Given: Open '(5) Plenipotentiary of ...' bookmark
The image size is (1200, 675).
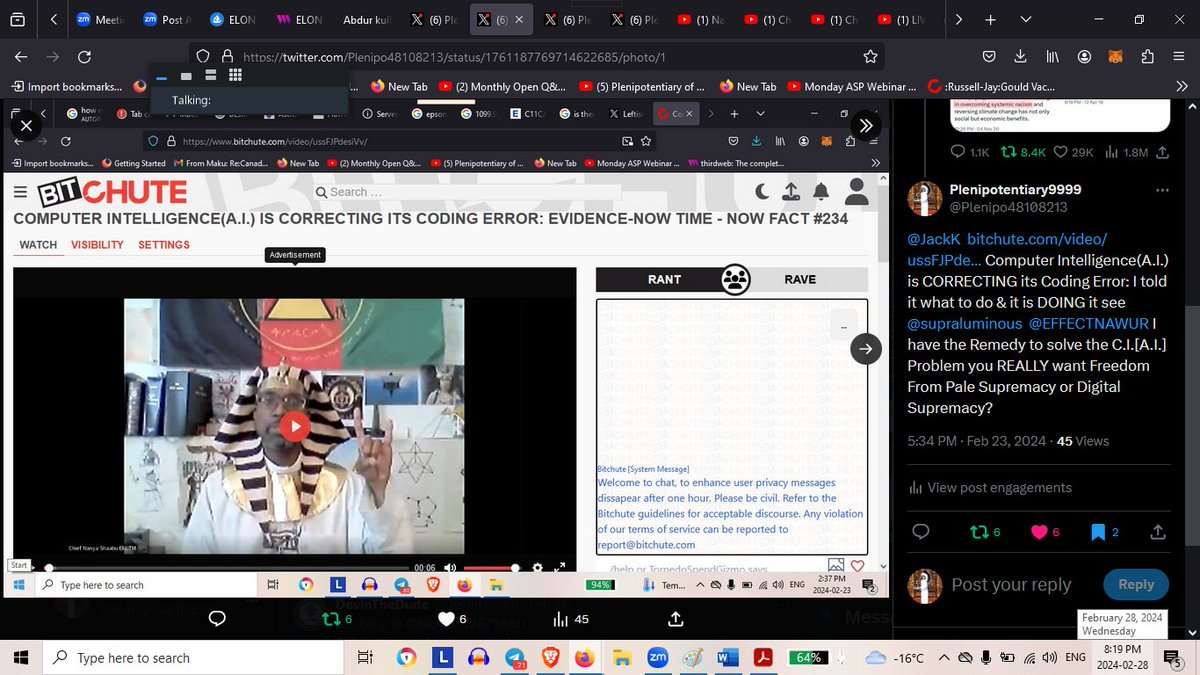Looking at the screenshot, I should click(640, 87).
